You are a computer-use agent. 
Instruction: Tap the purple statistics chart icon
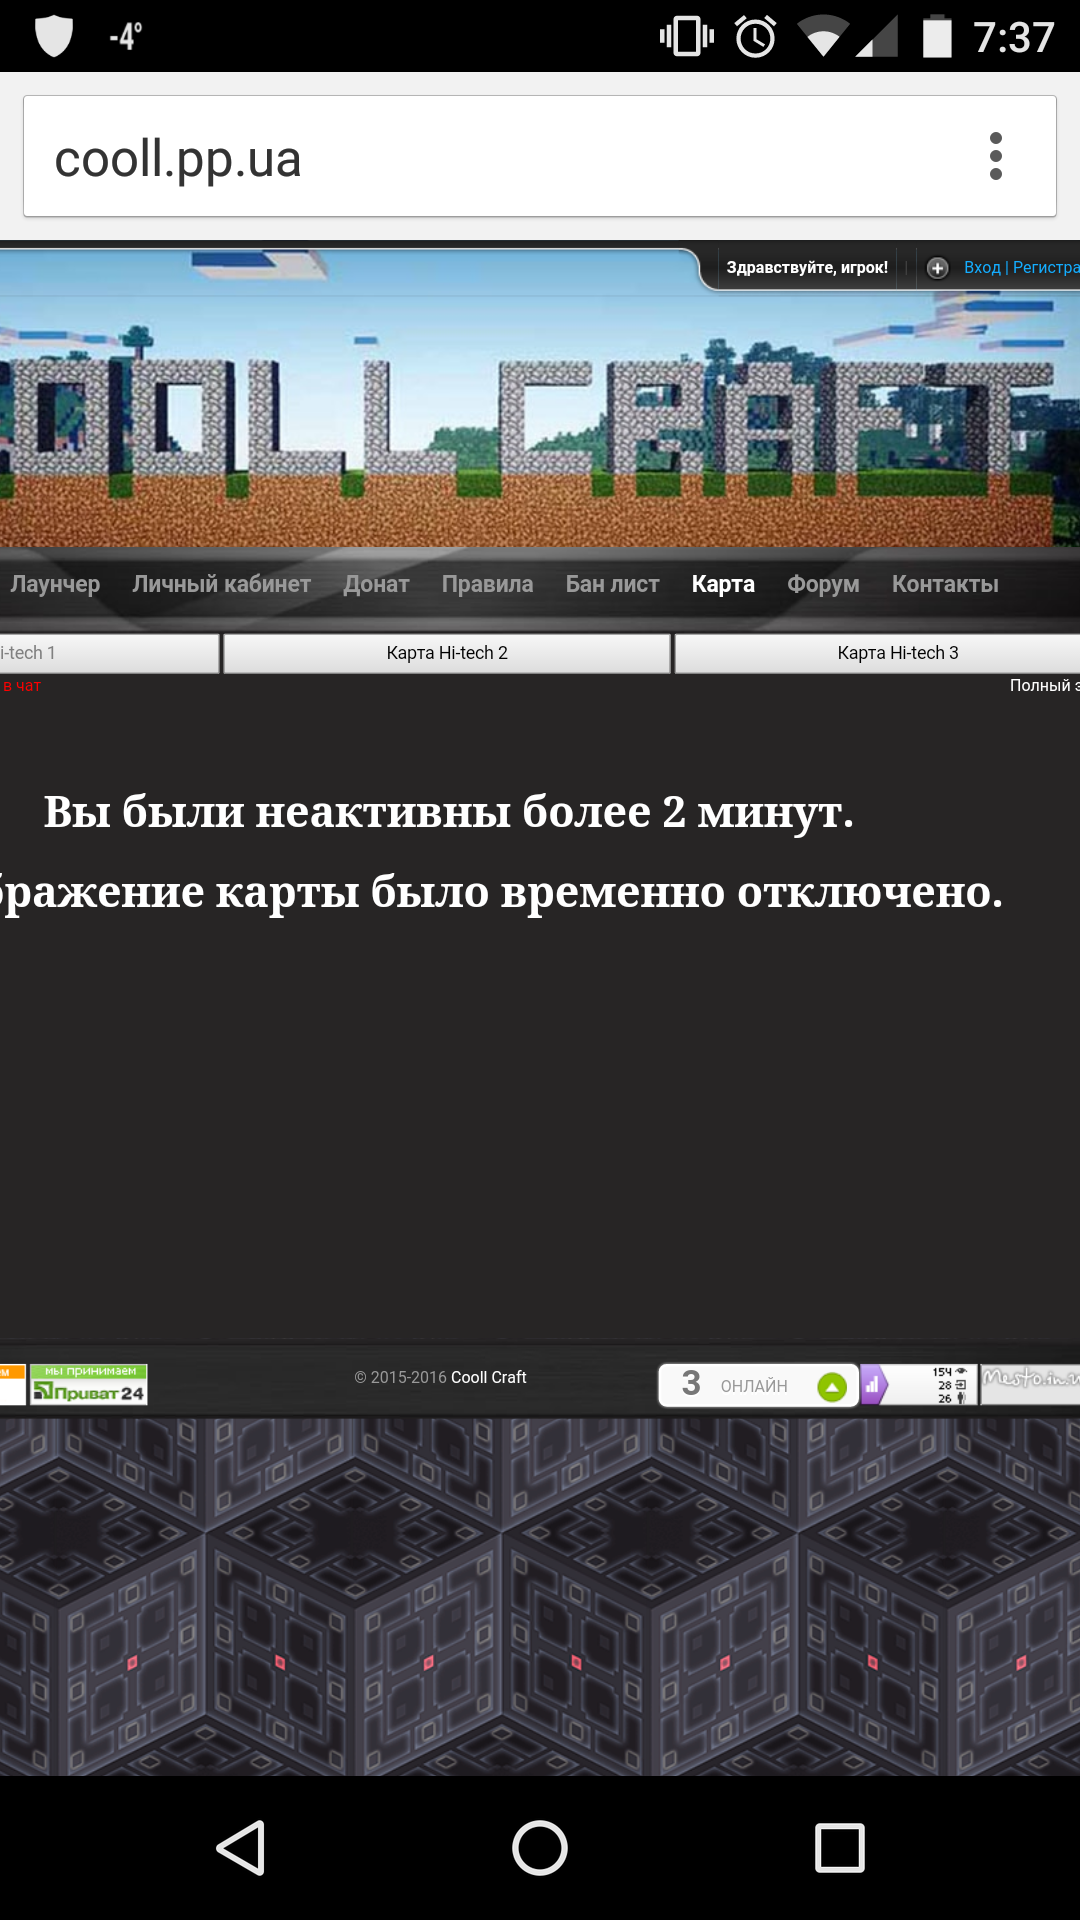tap(873, 1385)
